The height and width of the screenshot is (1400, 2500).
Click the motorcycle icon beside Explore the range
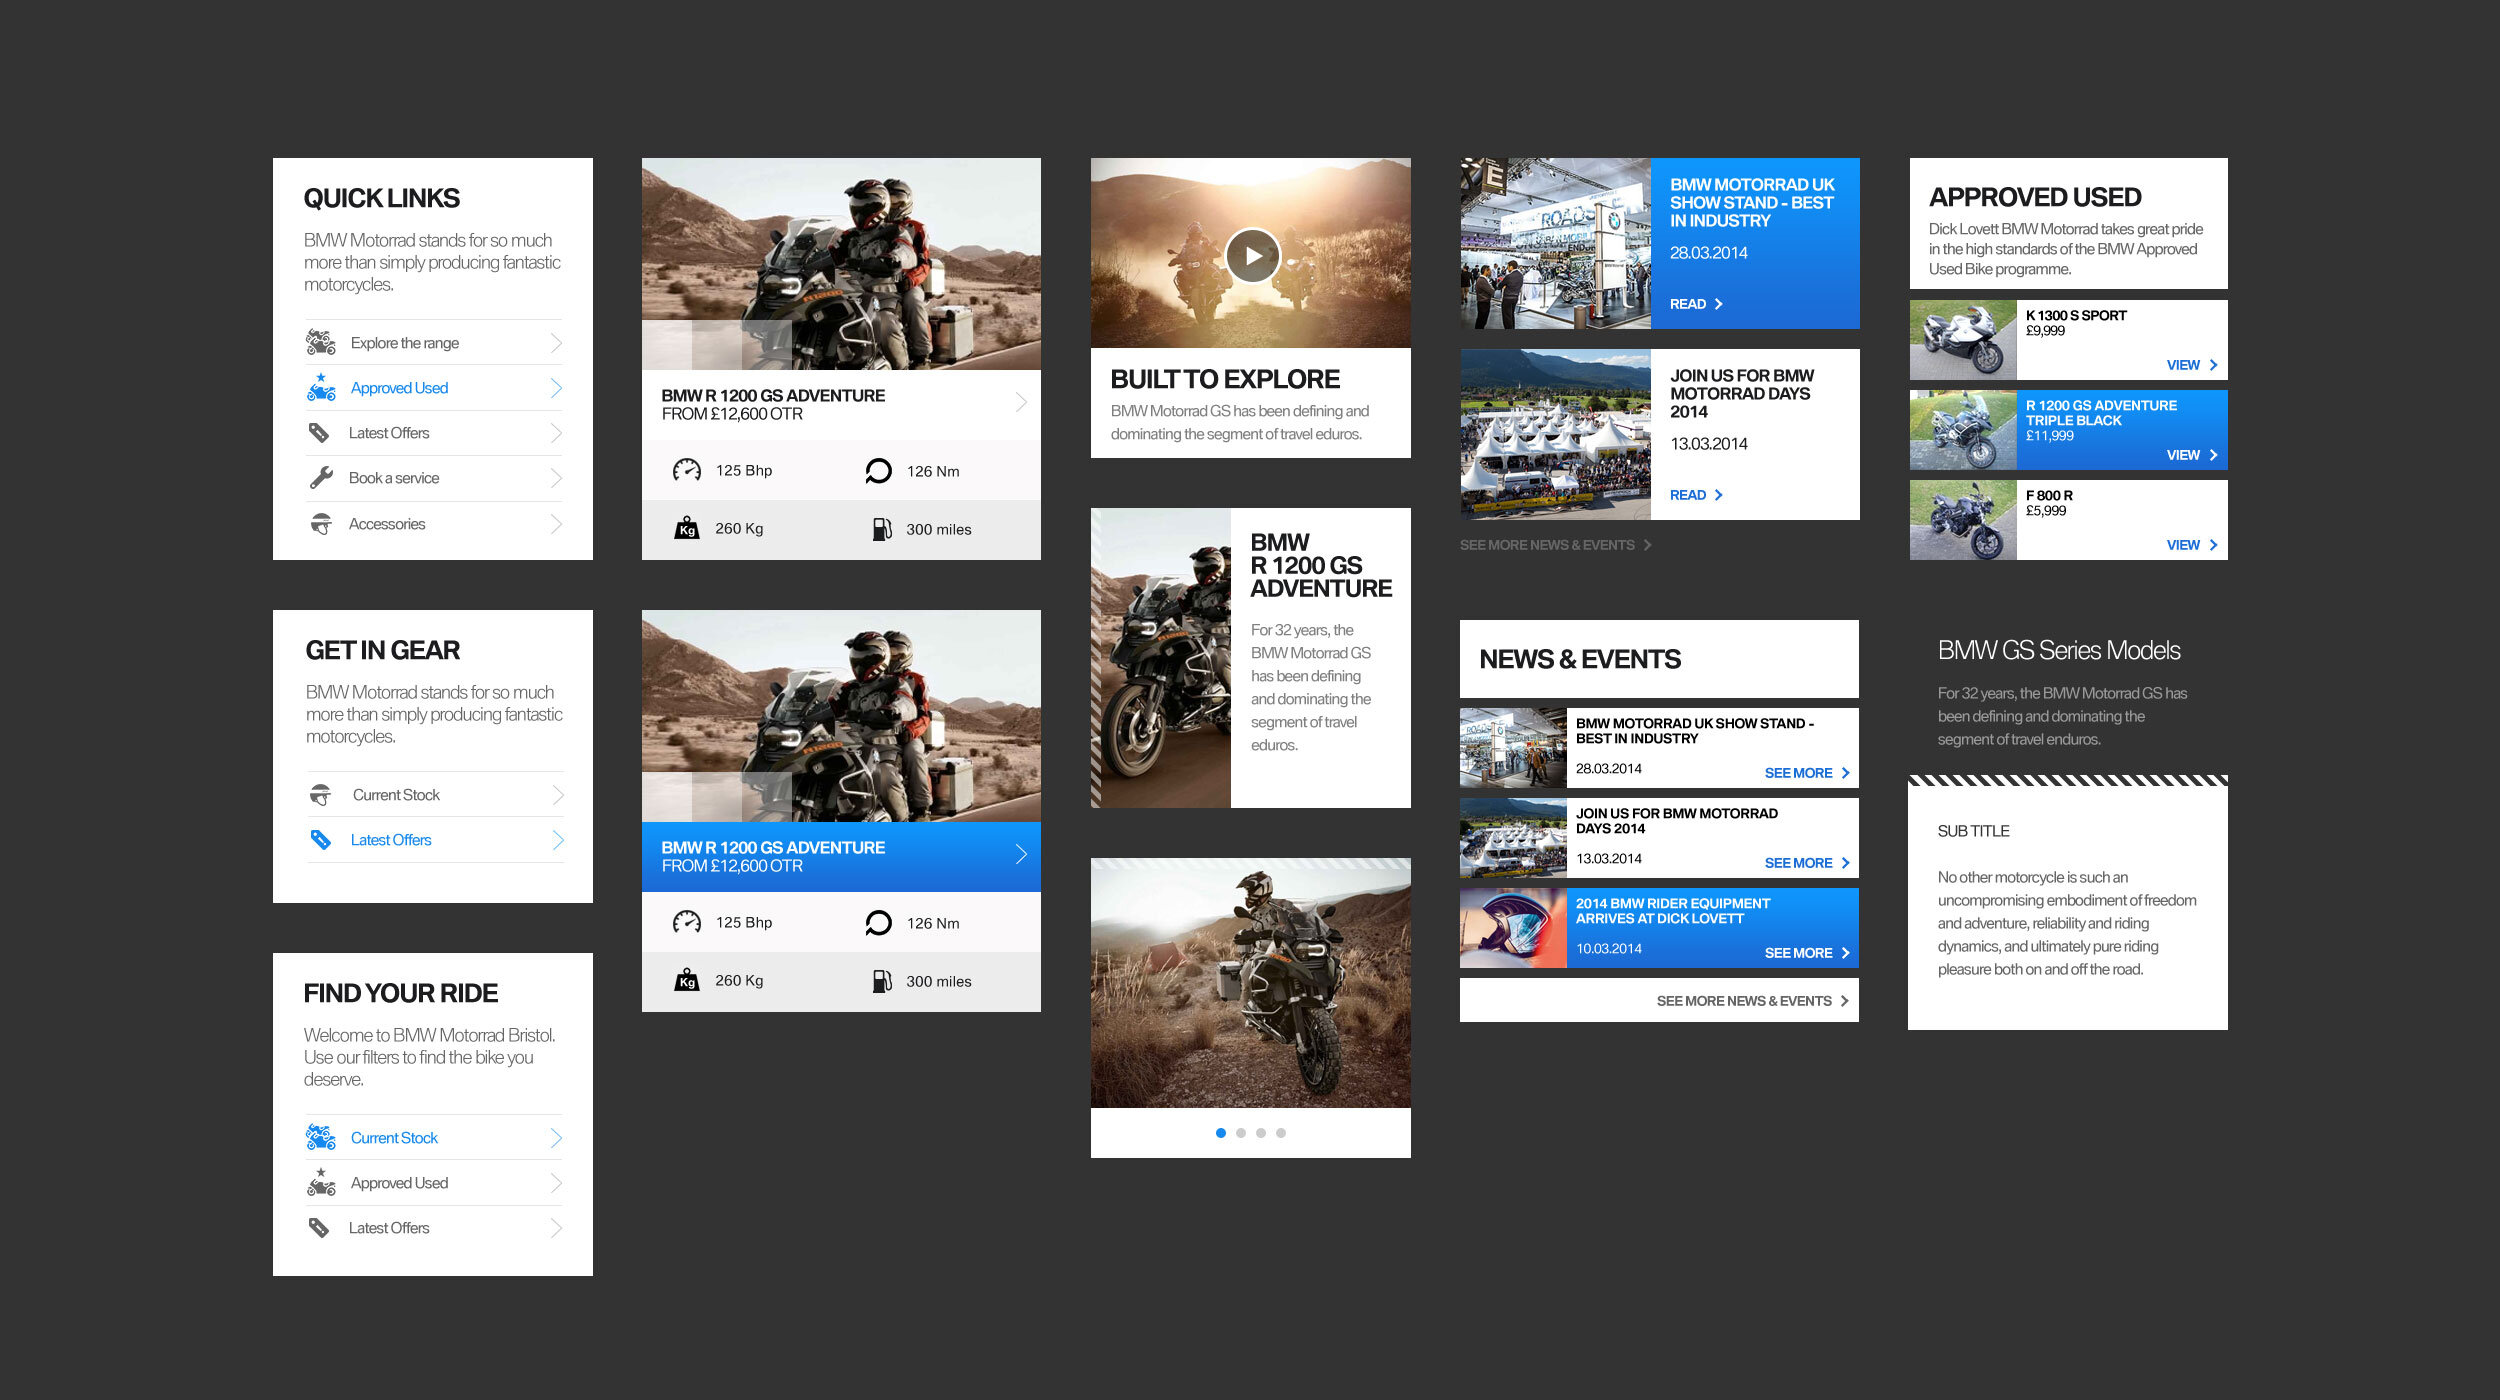320,342
